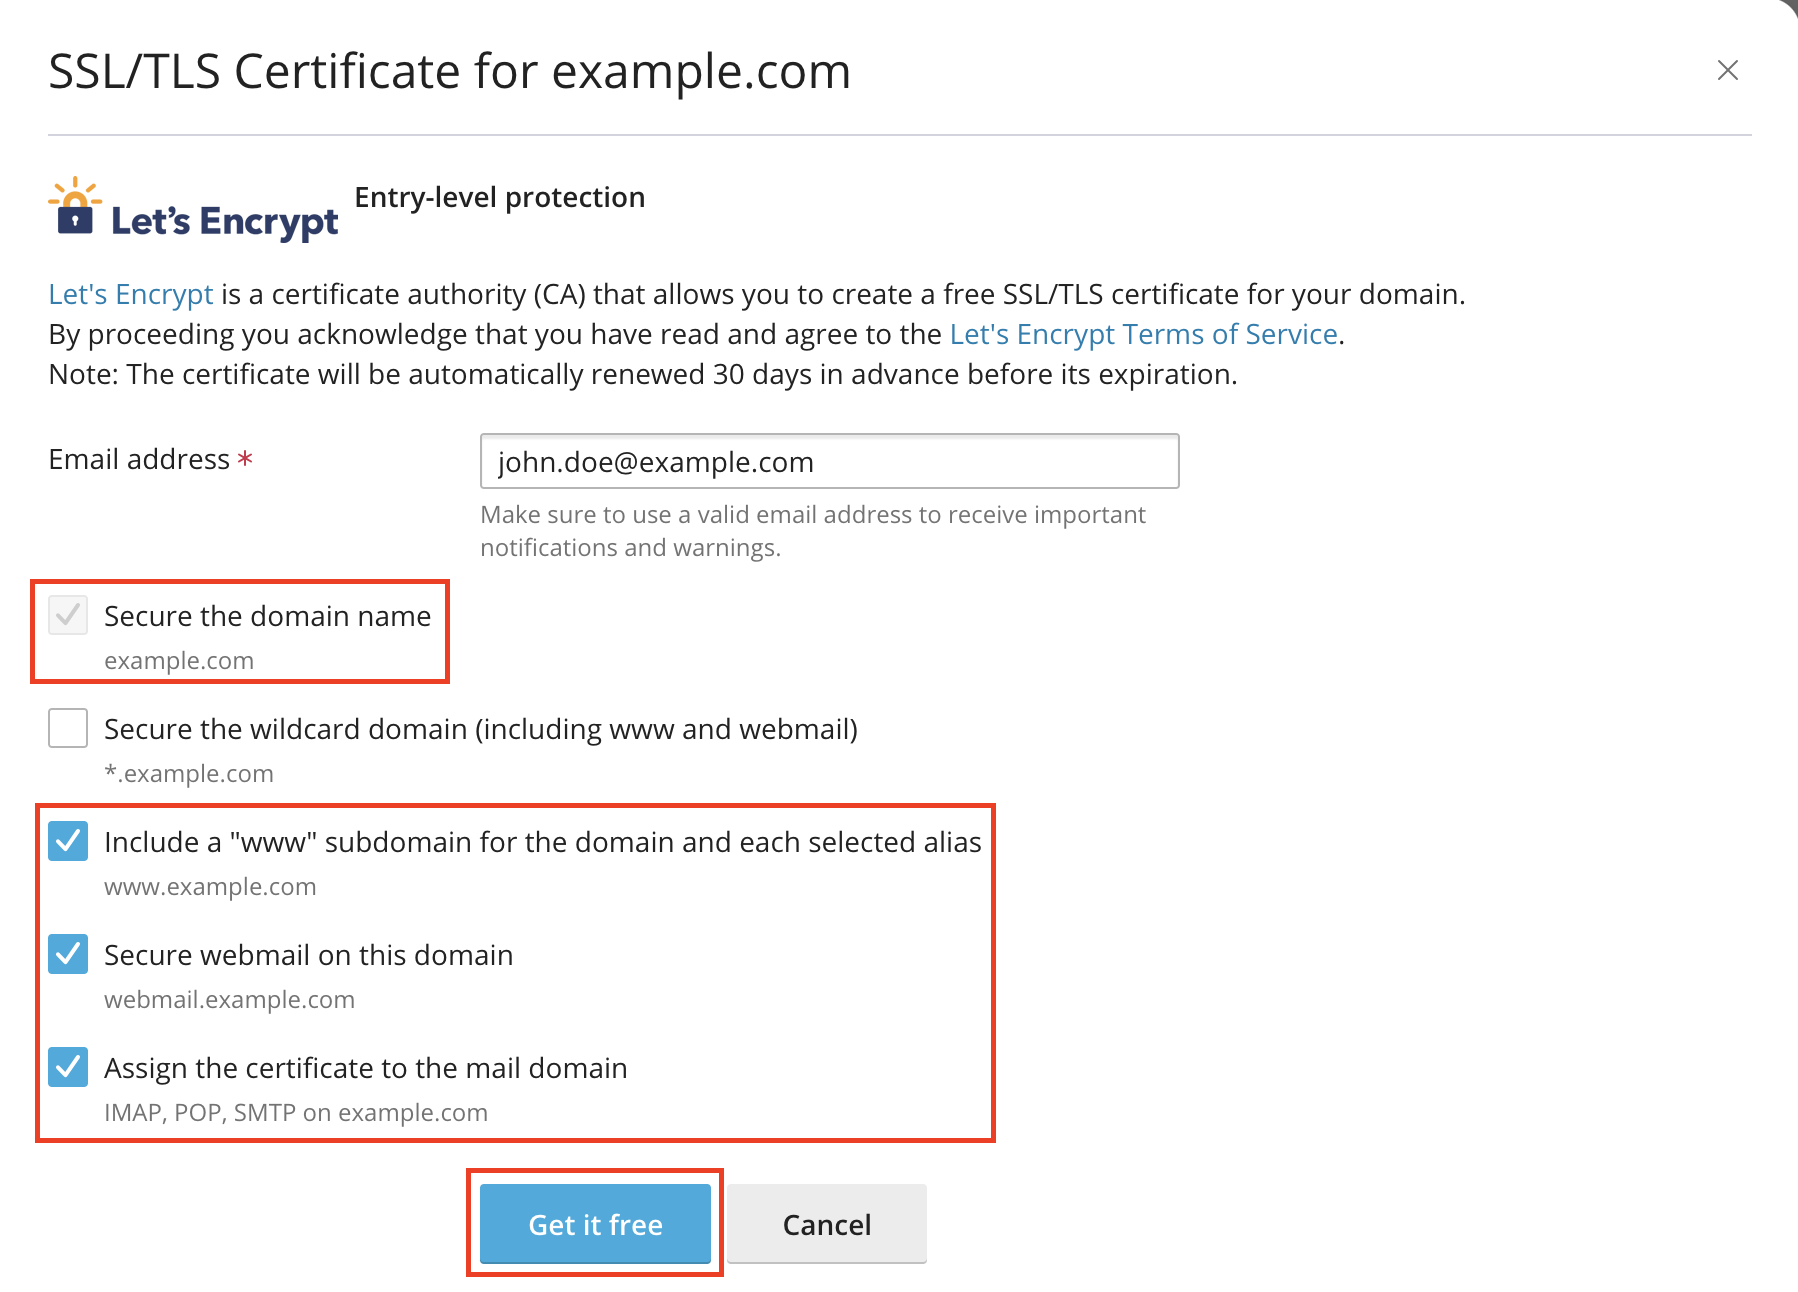Image resolution: width=1798 pixels, height=1292 pixels.
Task: Click the Cancel button
Action: tap(827, 1224)
